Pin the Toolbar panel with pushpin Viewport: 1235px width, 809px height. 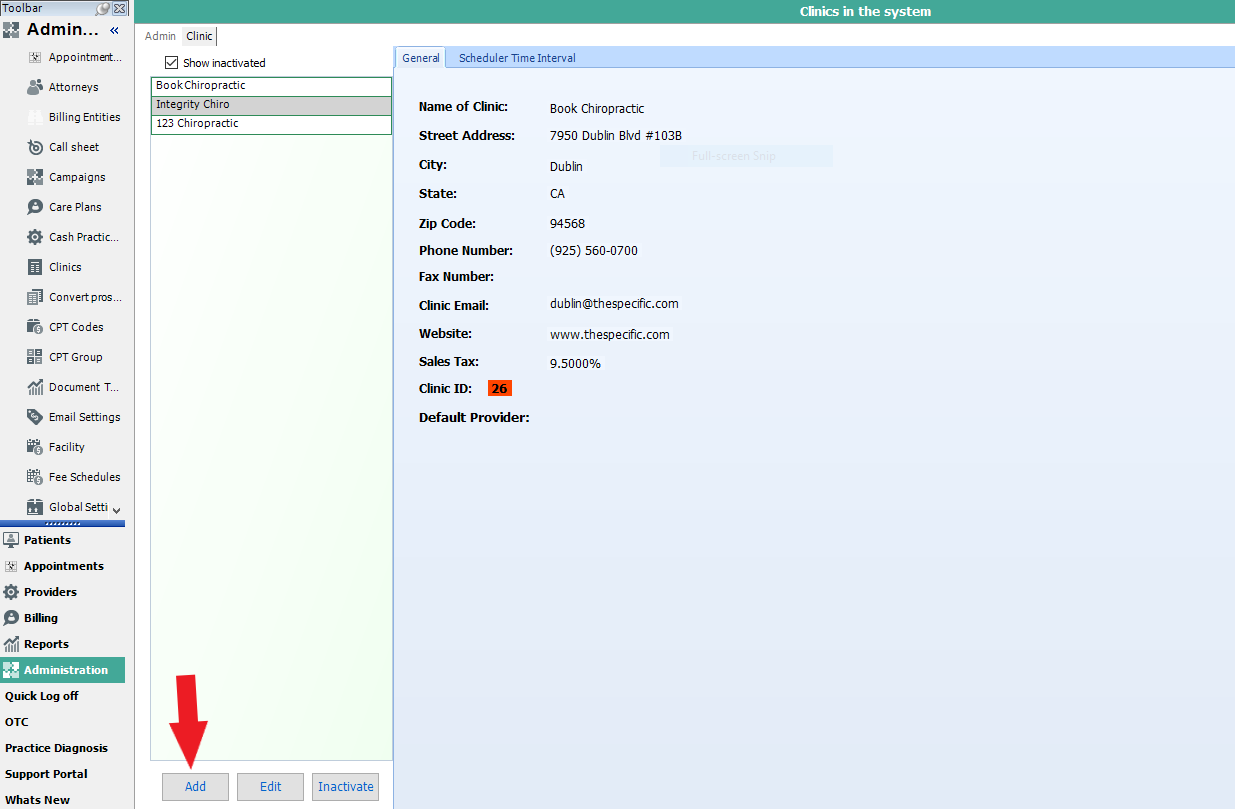(x=103, y=8)
